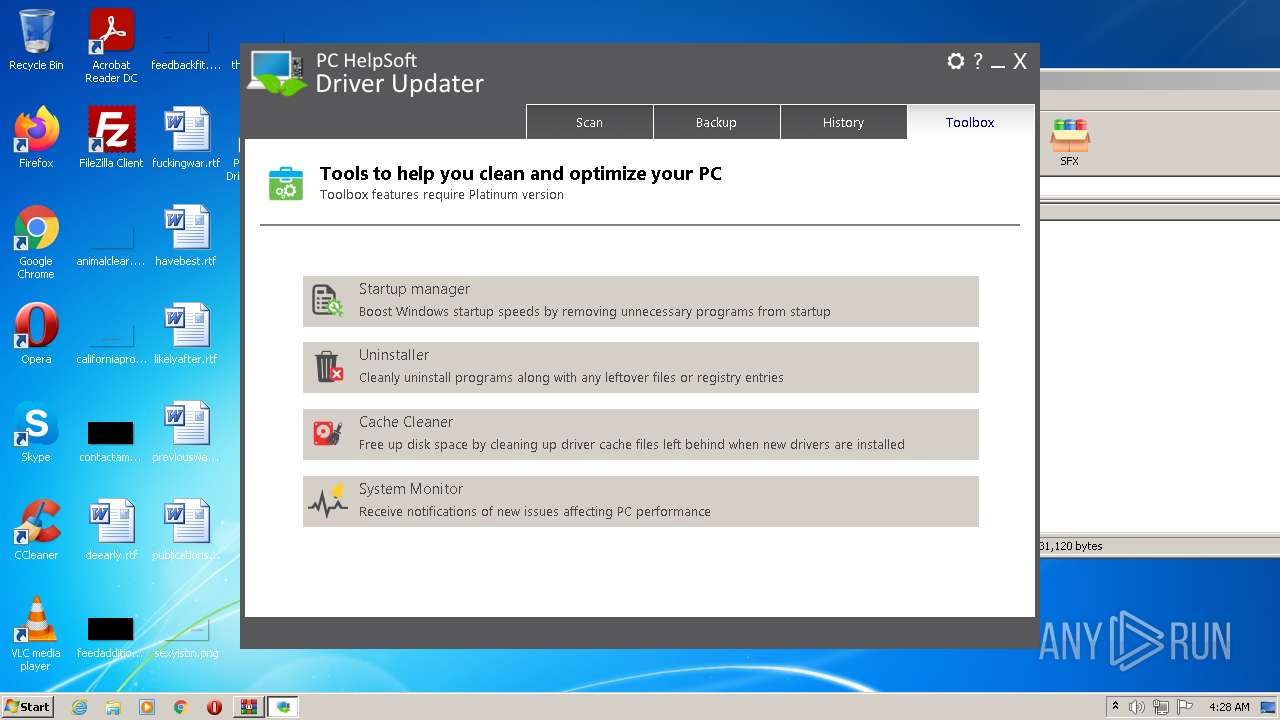Select the Opera desktop shortcut
1280x720 pixels.
coord(36,334)
